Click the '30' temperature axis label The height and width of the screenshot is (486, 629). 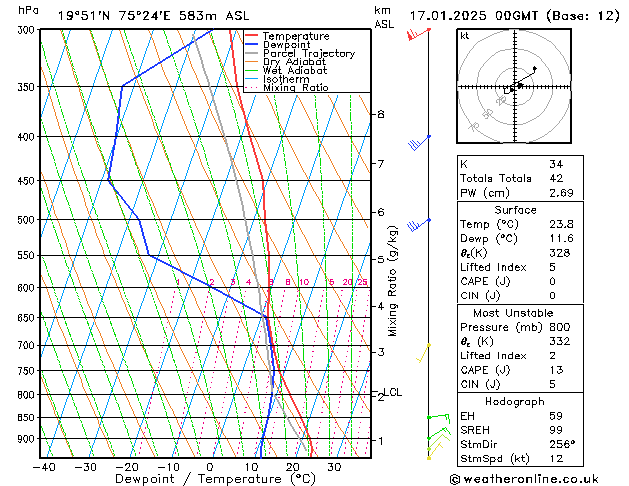pyautogui.click(x=334, y=467)
